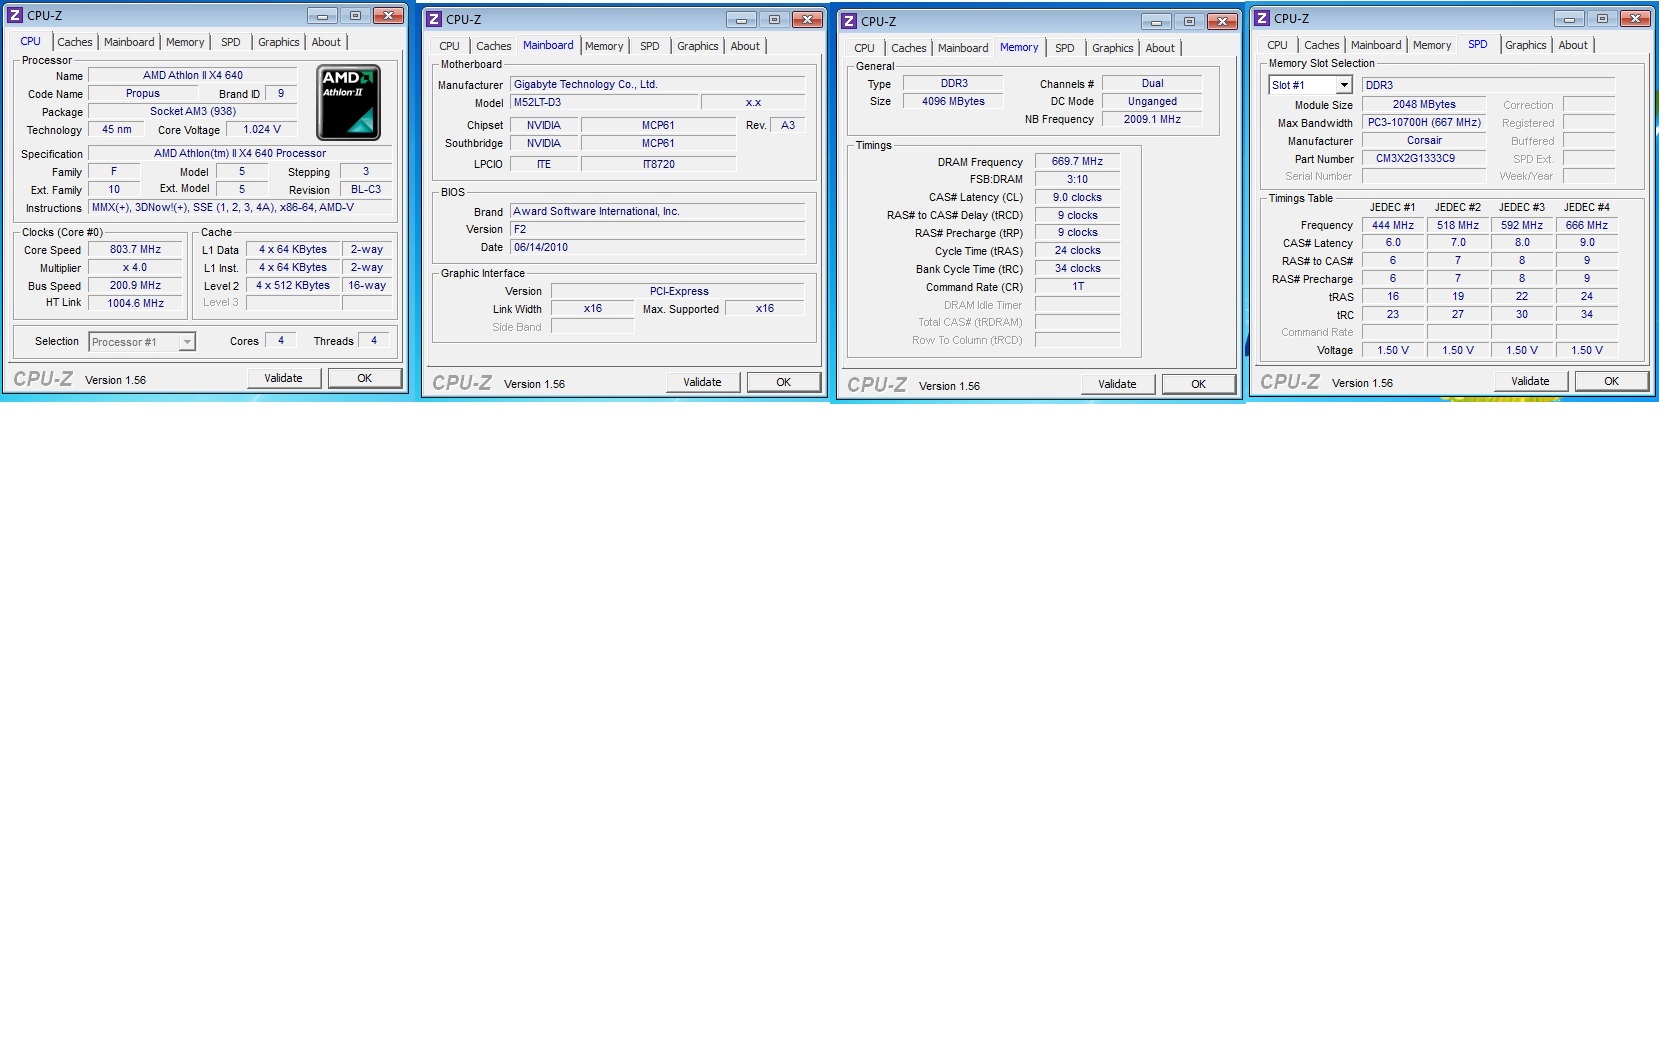Click Validate in the Memory window
The height and width of the screenshot is (1050, 1680).
tap(1118, 384)
